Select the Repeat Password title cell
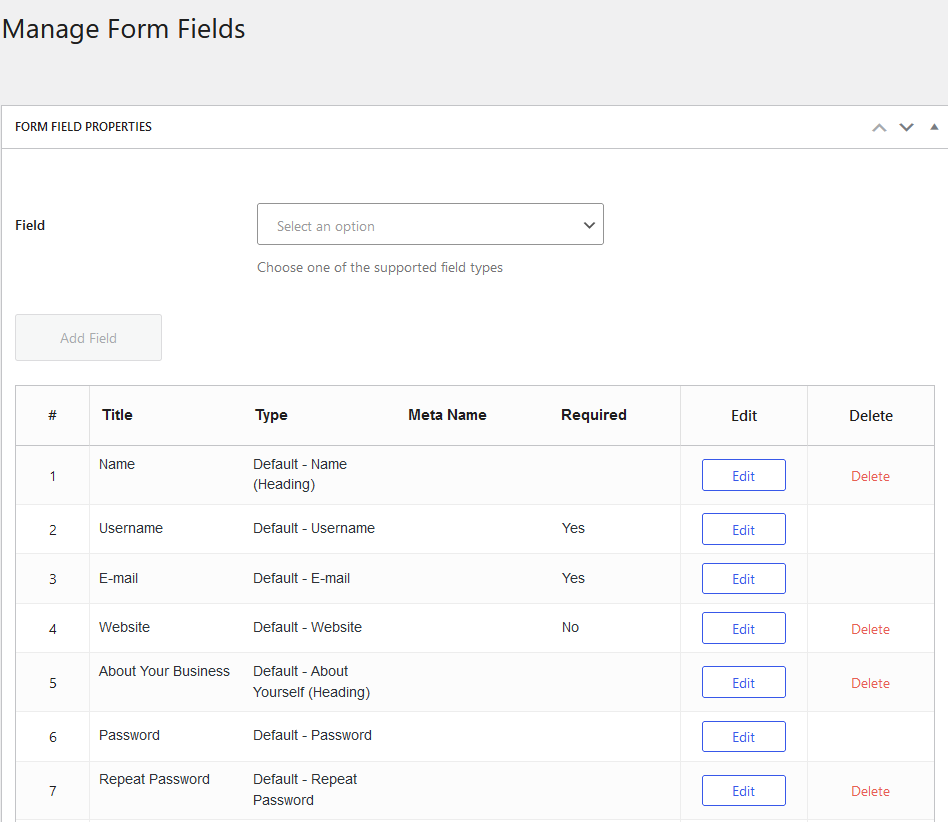This screenshot has width=948, height=822. click(154, 780)
